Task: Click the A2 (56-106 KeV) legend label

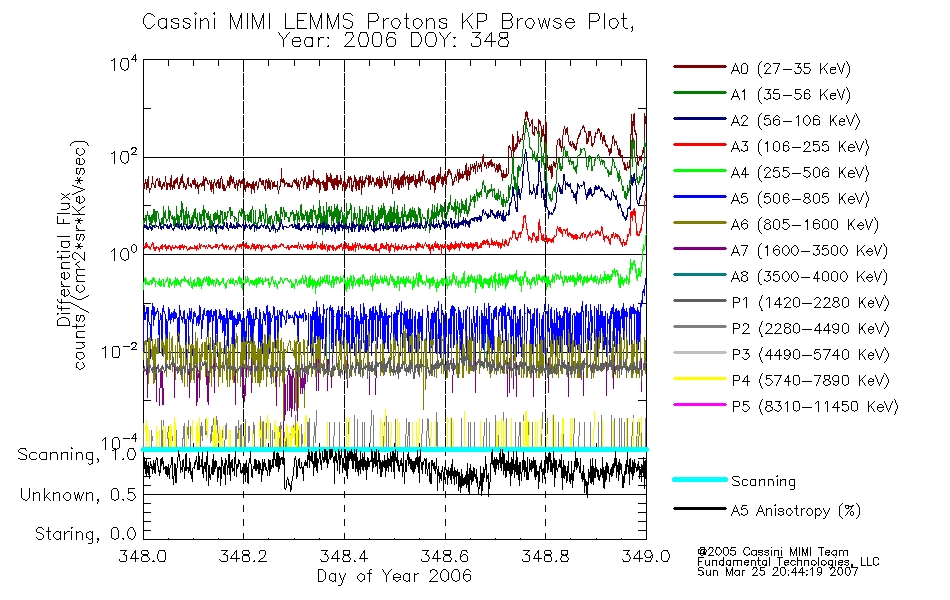Action: click(796, 121)
